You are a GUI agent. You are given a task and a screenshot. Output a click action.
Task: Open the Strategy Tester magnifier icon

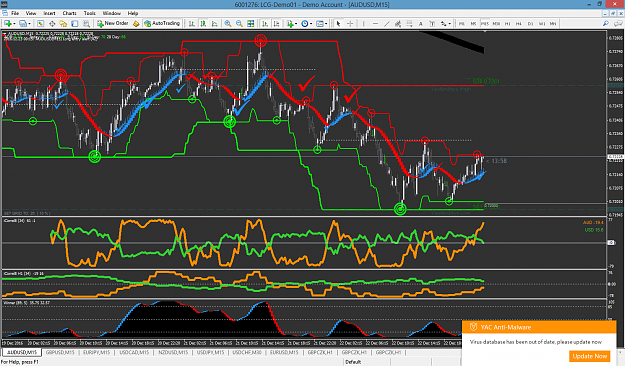tap(86, 24)
